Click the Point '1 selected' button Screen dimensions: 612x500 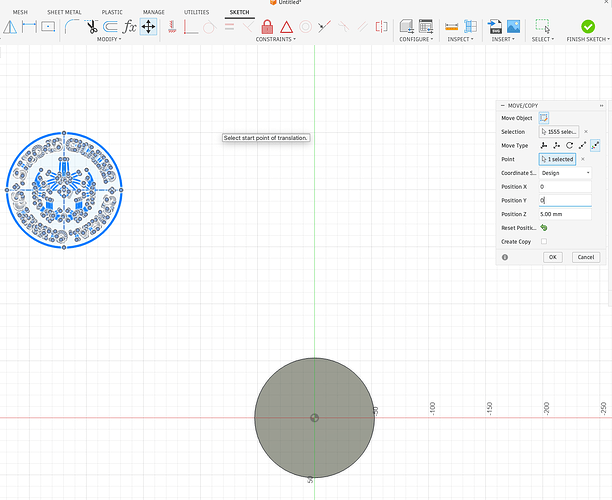click(x=557, y=159)
